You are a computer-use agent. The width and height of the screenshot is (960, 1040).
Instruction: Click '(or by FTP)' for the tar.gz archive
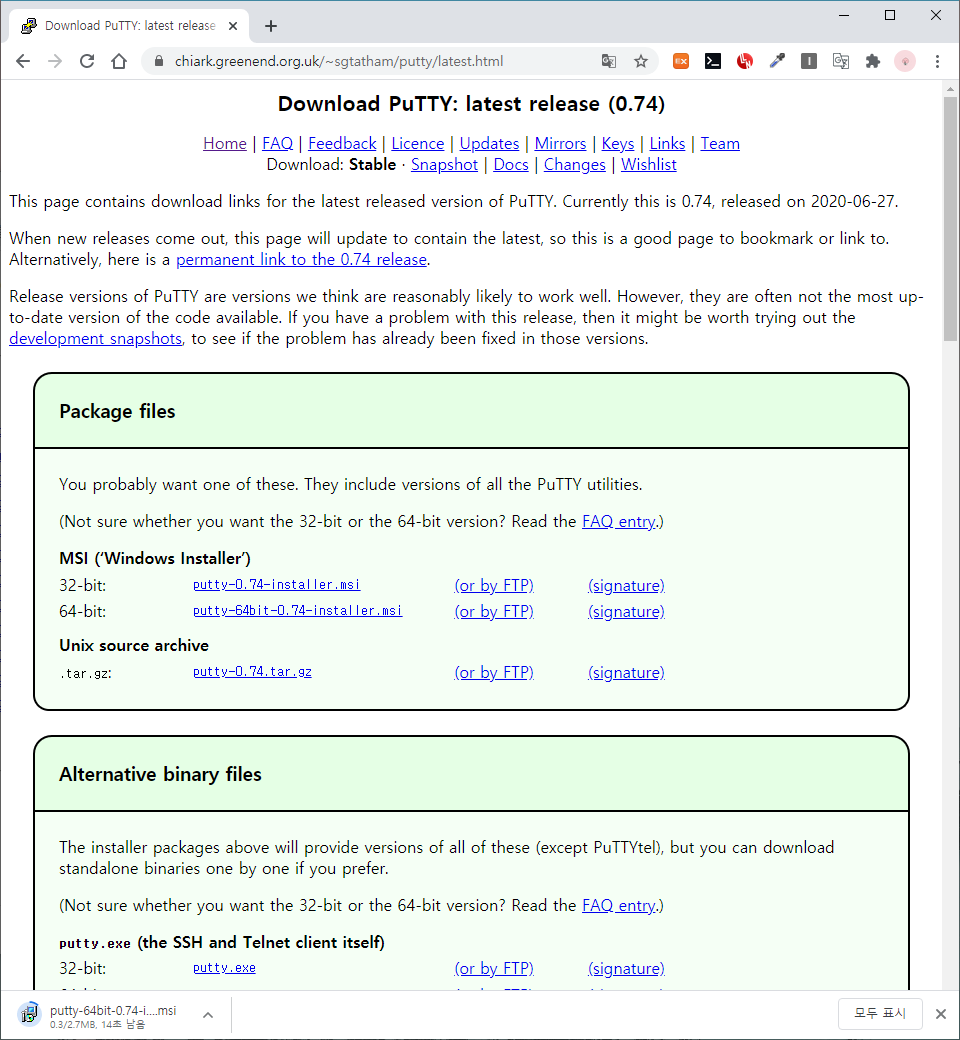494,673
